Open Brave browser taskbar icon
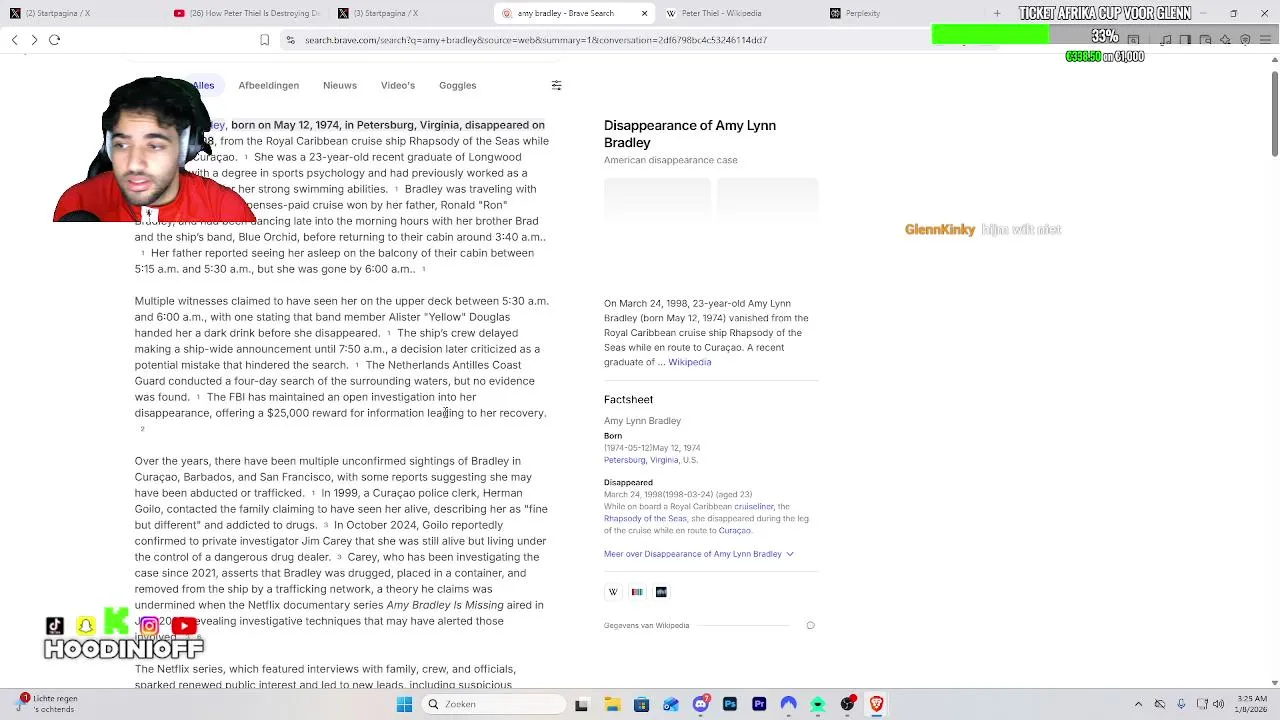Screen dimensions: 1280x720 [877, 704]
